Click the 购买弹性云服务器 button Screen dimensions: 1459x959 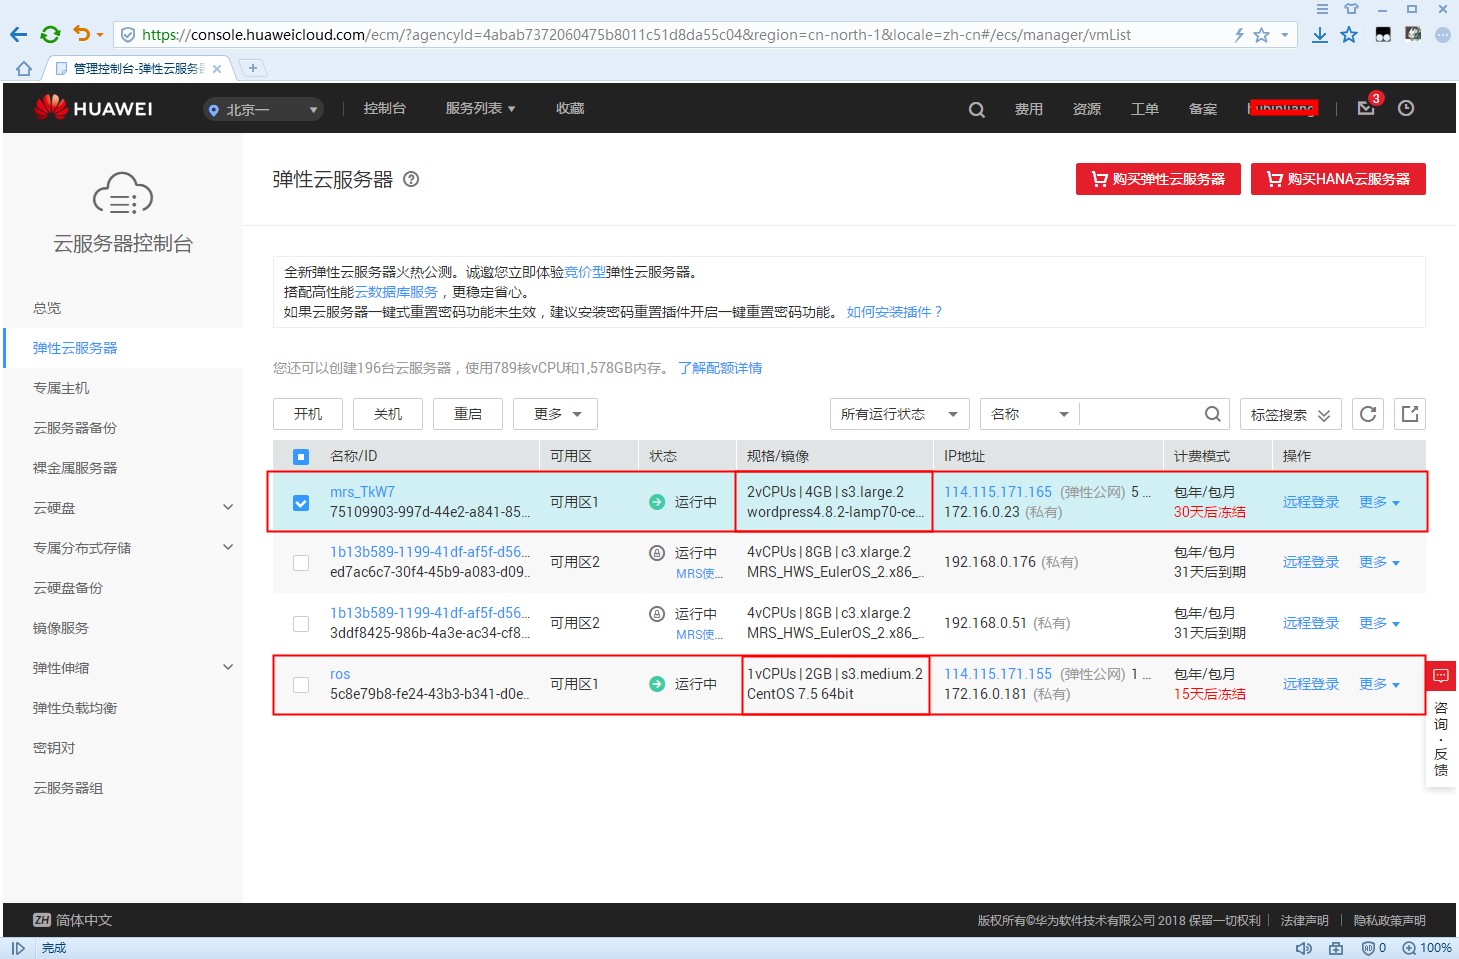1158,179
